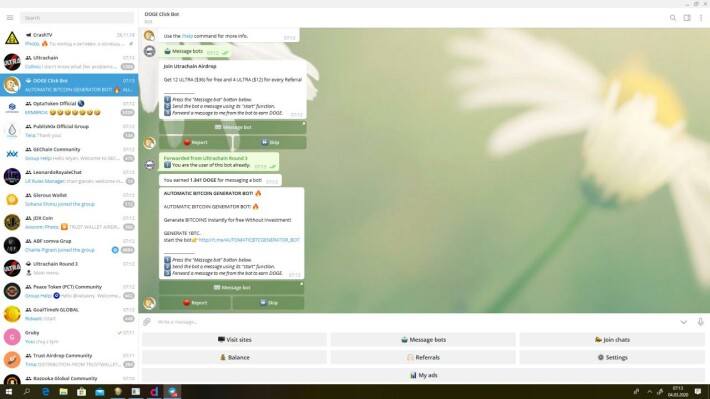Open the AUTOMATICBTCGENERATOR_BOT link
The image size is (710, 399).
249,240
